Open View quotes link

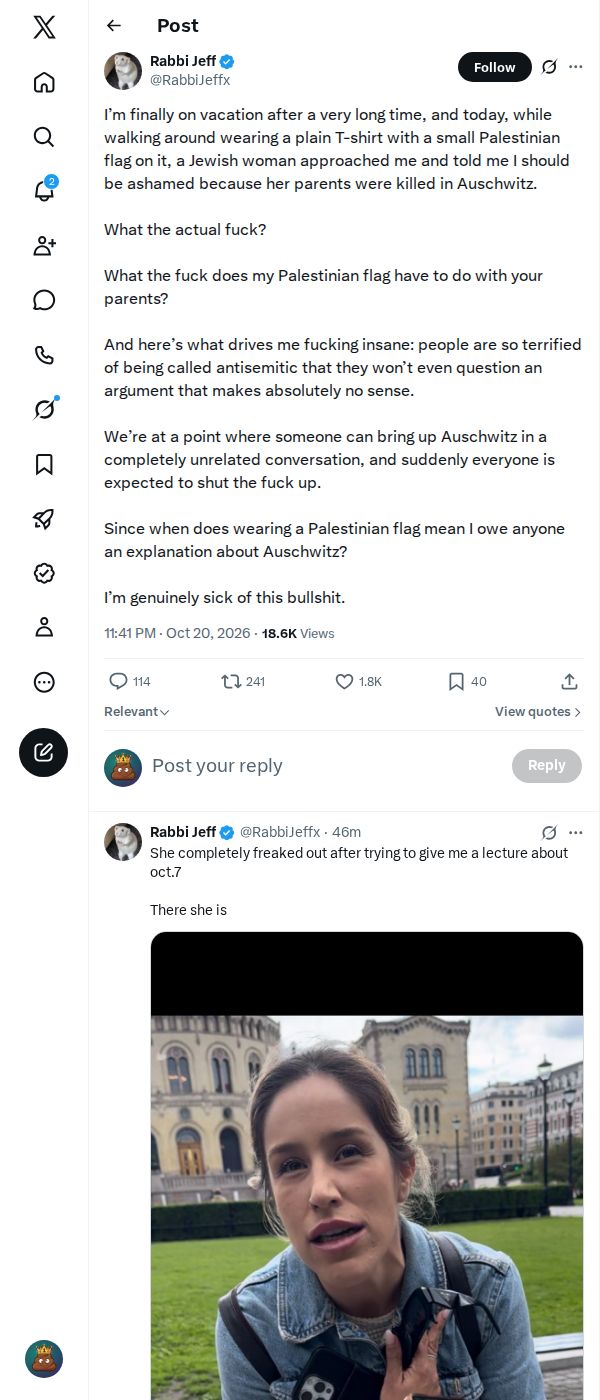pyautogui.click(x=538, y=712)
